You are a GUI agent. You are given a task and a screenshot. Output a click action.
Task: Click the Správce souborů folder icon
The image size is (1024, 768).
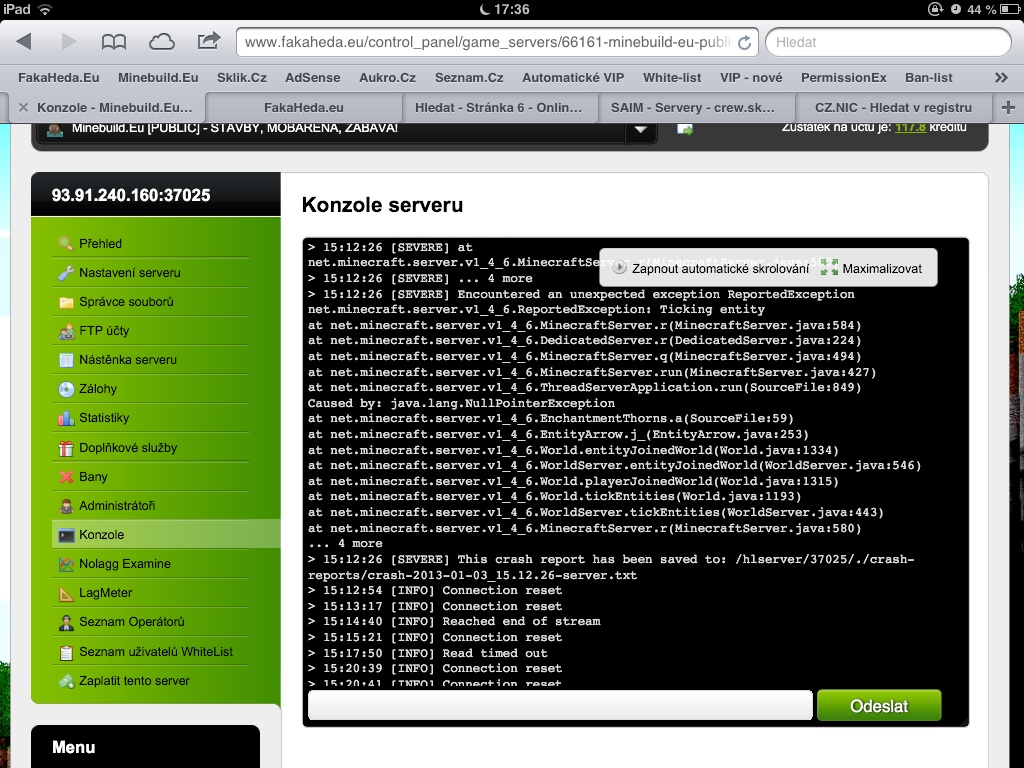(66, 302)
